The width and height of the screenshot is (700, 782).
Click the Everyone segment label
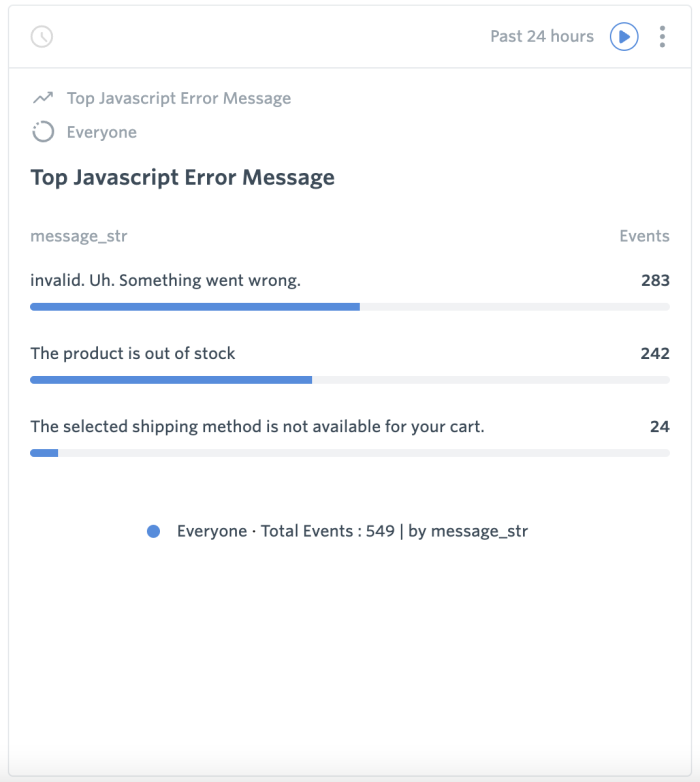[102, 132]
